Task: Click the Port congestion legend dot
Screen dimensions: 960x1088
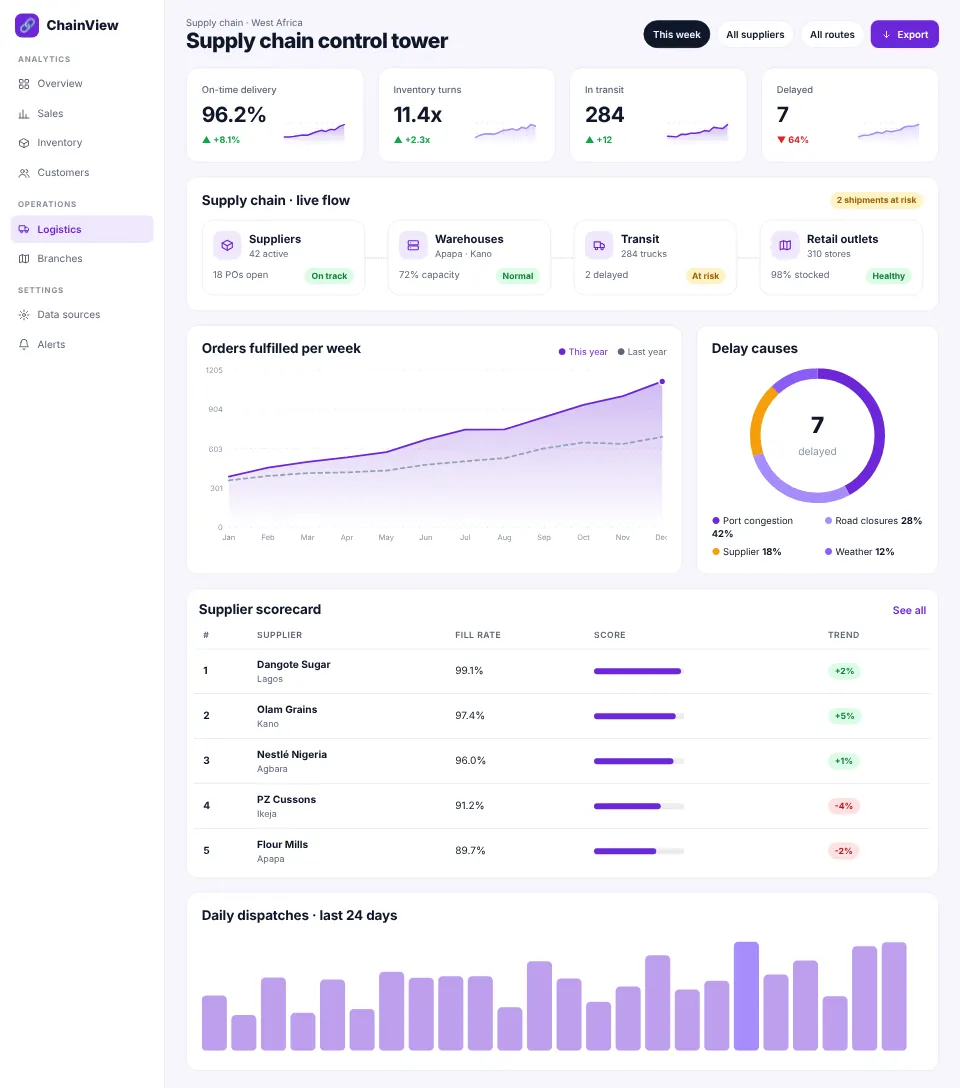Action: click(716, 521)
